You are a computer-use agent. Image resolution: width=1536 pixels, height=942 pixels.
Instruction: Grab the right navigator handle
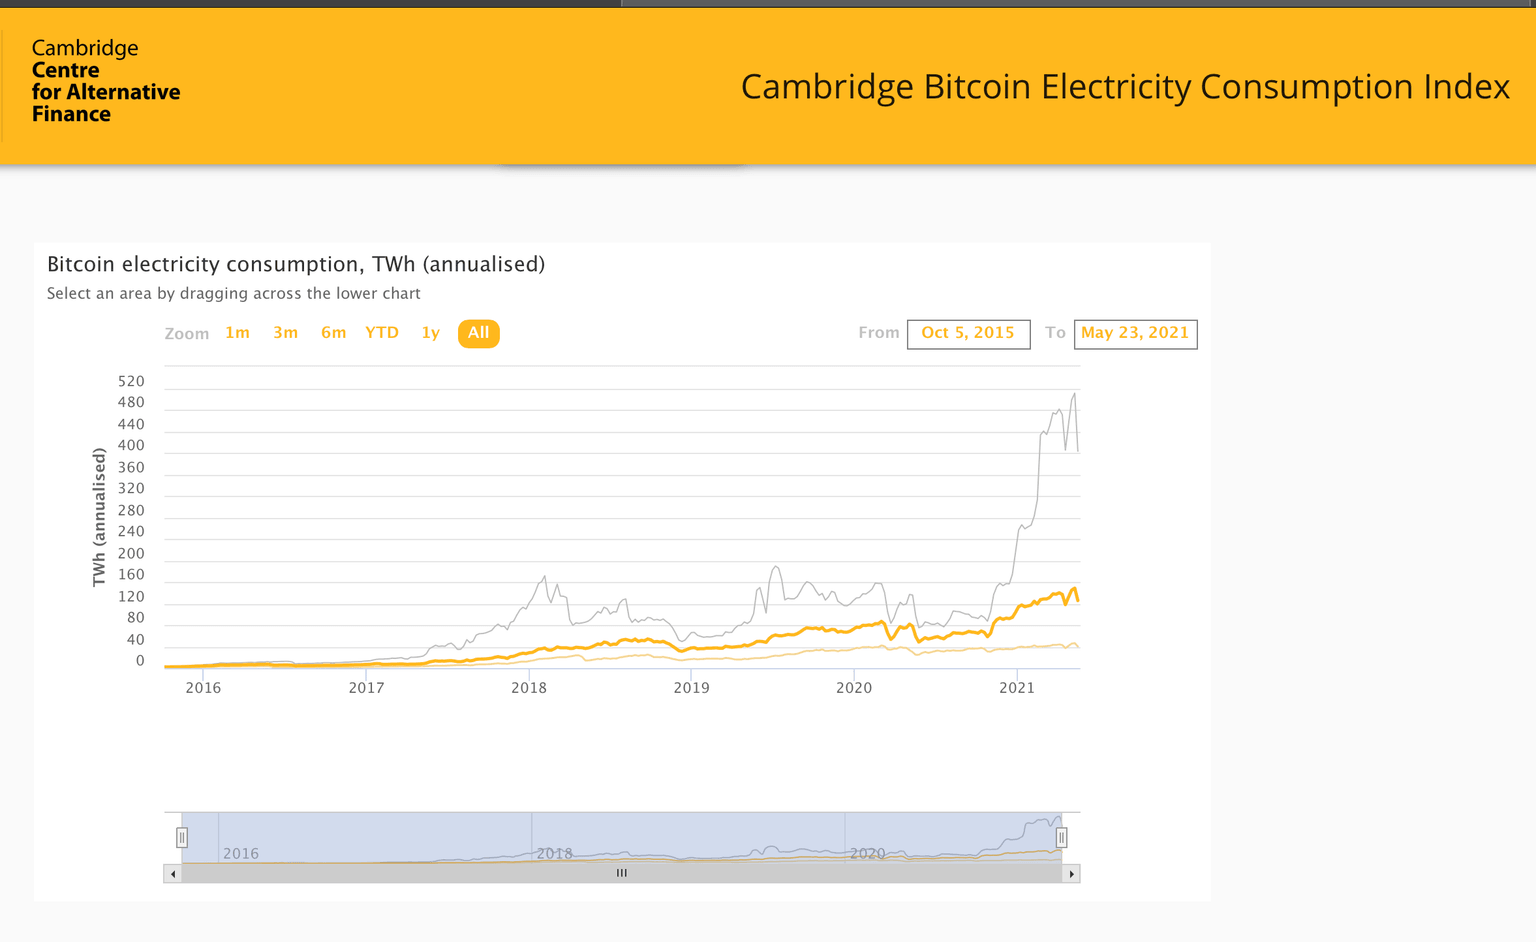coord(1062,837)
